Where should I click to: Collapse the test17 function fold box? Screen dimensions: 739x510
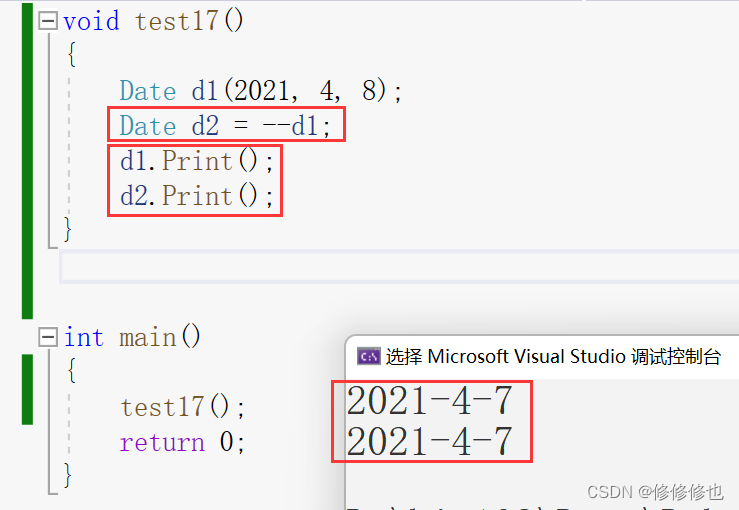[x=48, y=20]
